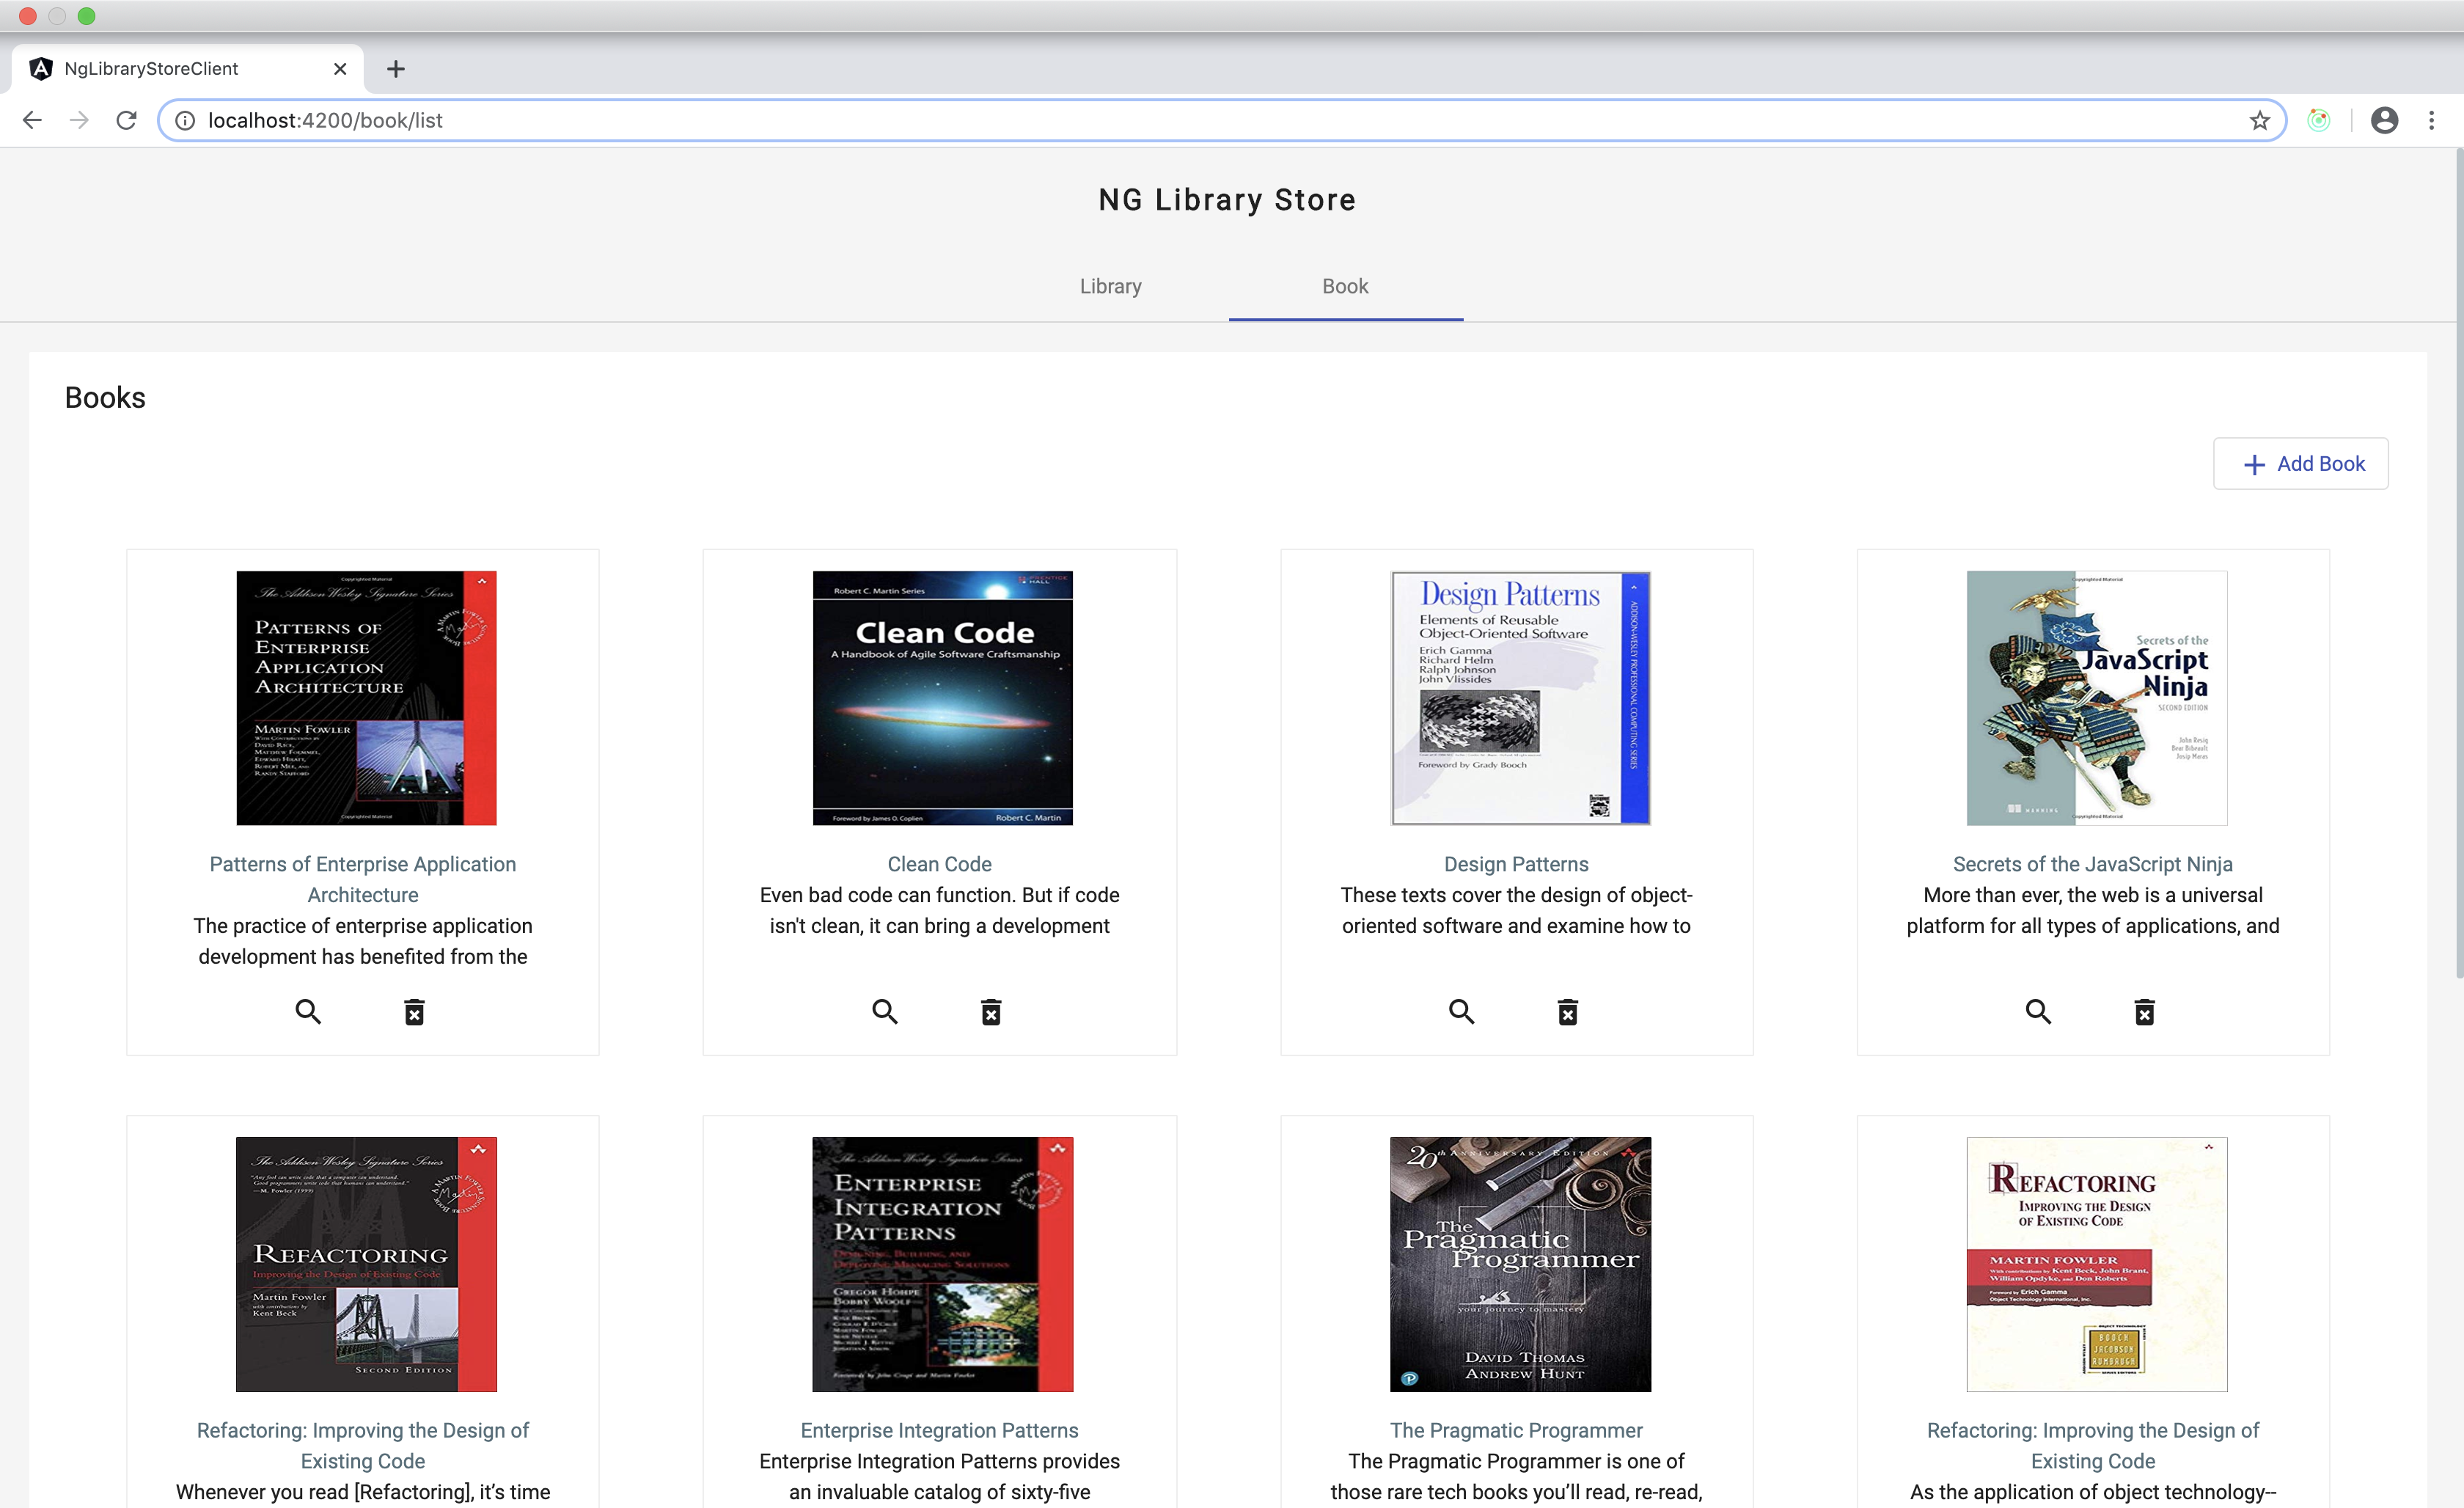Open Secrets of the JavaScript Ninja title link
The width and height of the screenshot is (2464, 1508).
pos(2092,864)
